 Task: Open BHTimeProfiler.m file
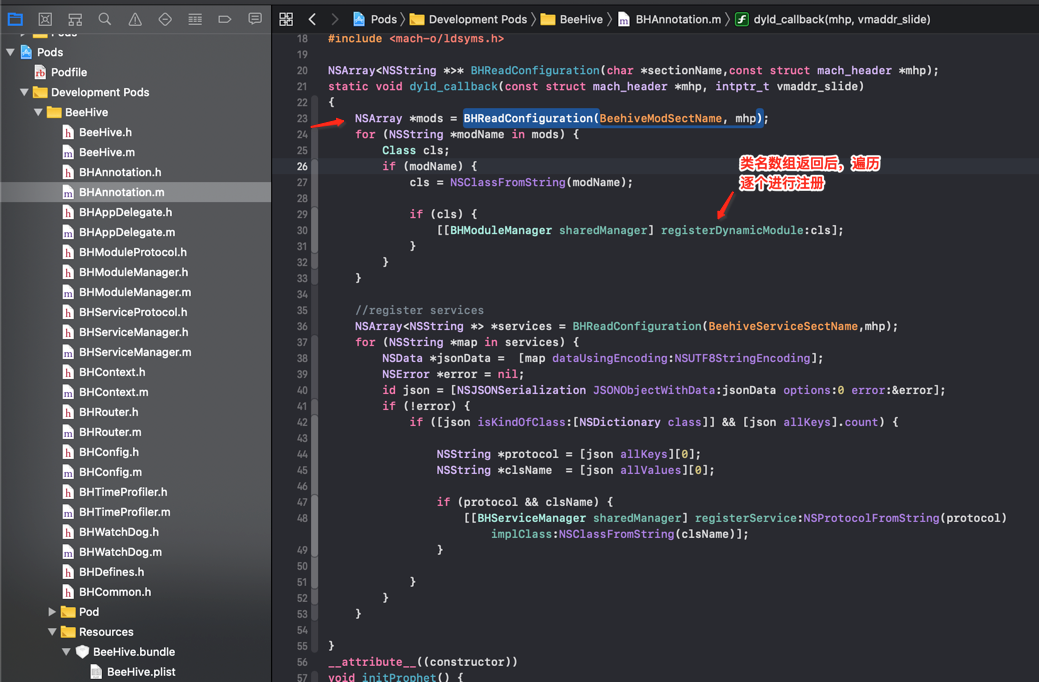(x=125, y=512)
